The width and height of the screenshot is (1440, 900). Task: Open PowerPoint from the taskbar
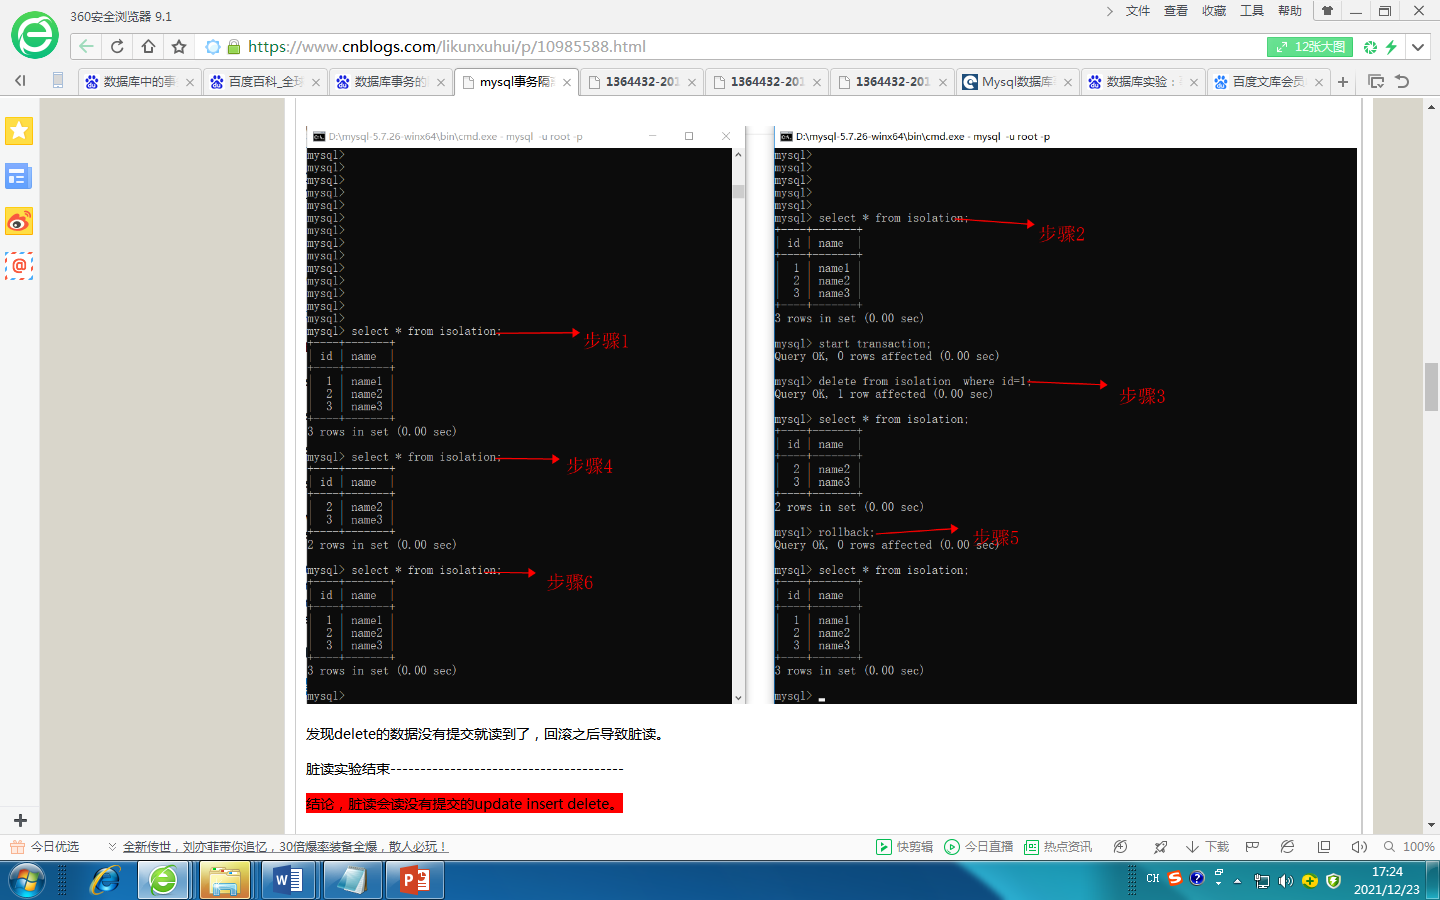[415, 881]
